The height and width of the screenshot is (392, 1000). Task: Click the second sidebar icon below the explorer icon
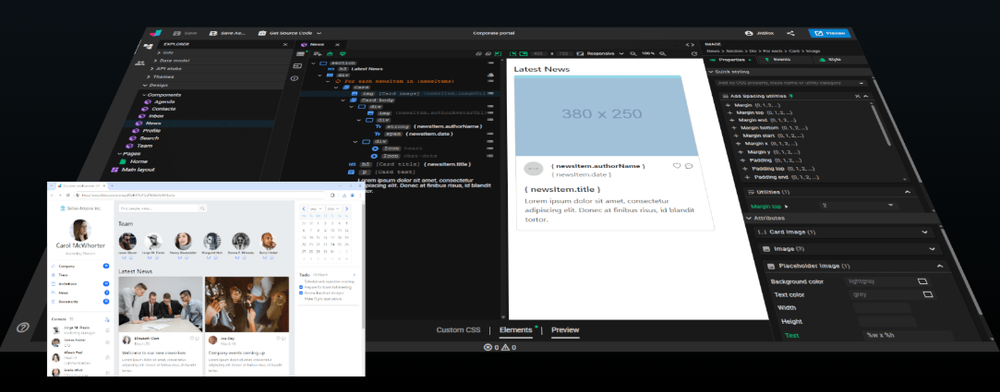coord(140,63)
